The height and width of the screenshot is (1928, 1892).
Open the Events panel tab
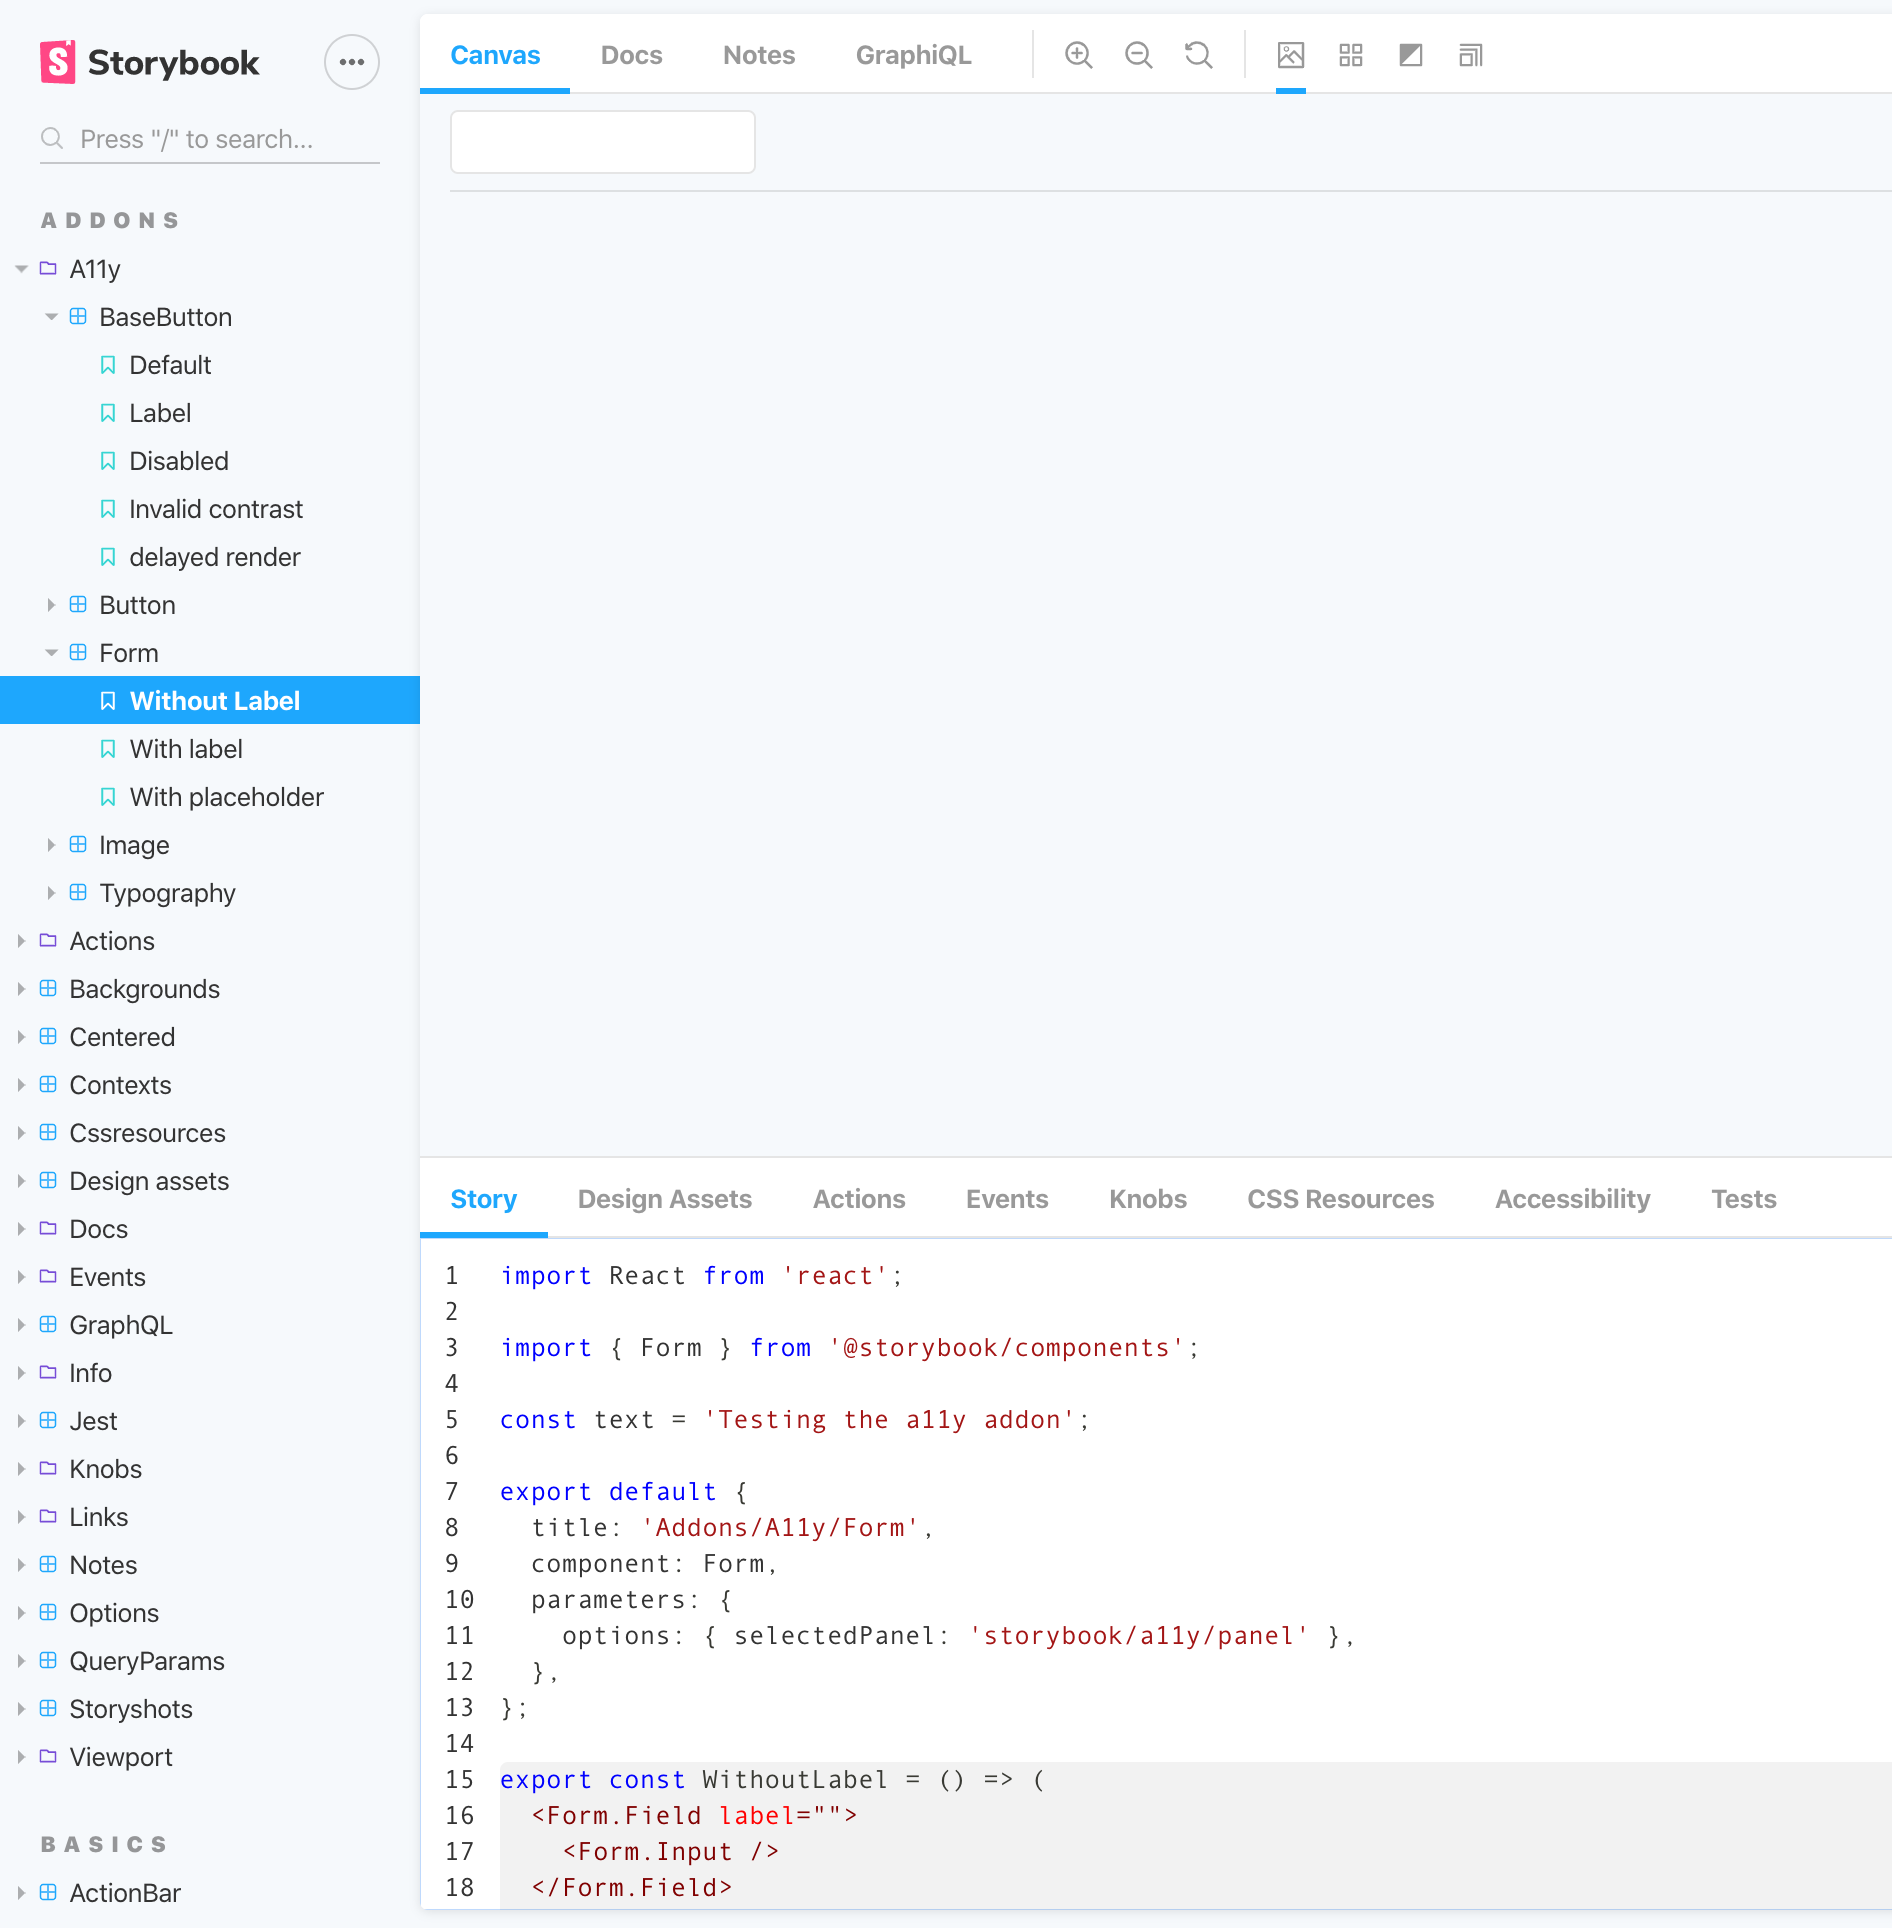[1006, 1199]
